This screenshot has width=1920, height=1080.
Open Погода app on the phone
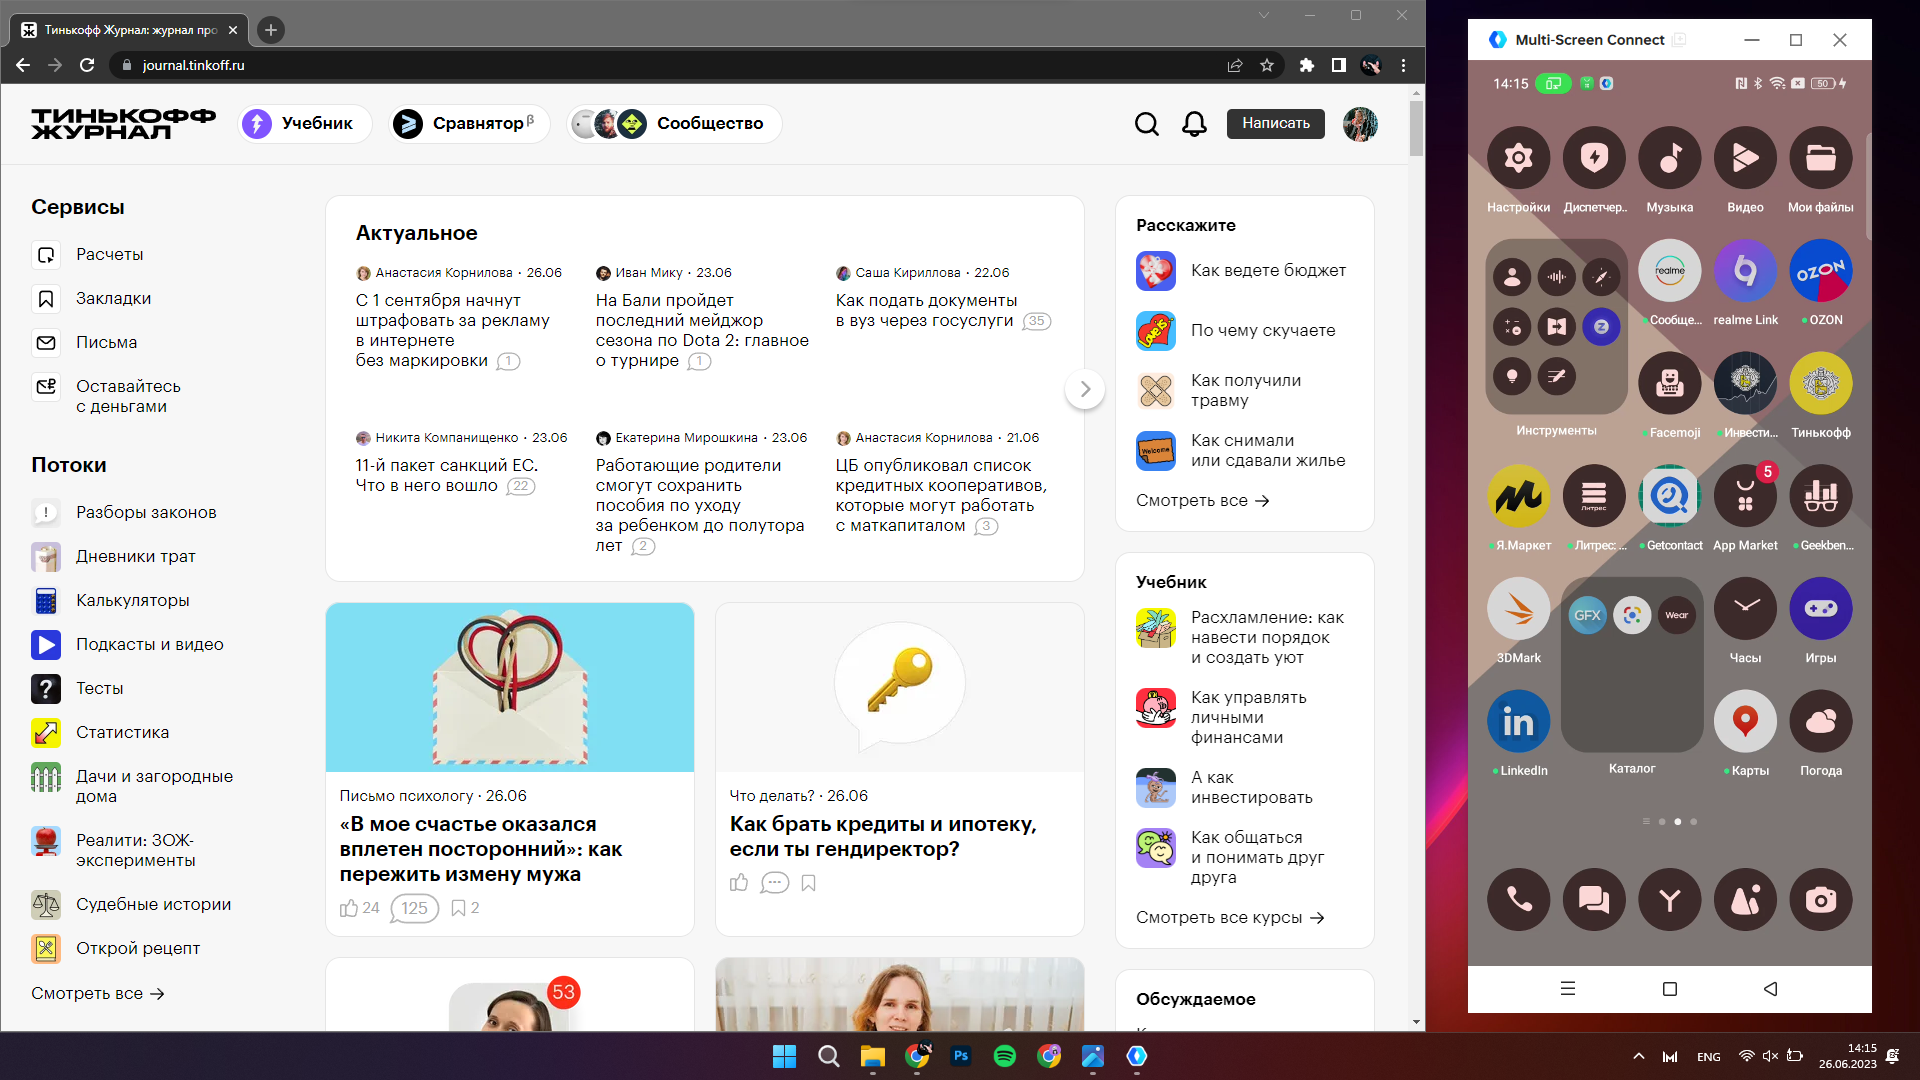(1821, 721)
